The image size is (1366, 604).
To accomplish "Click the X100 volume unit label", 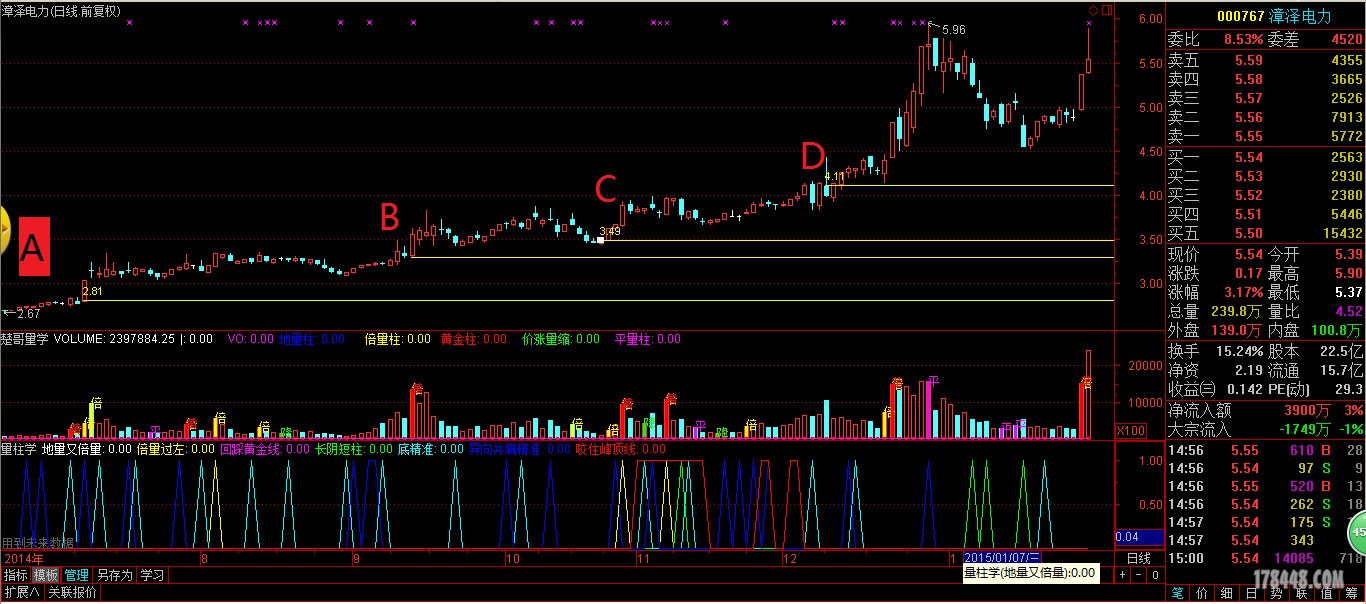I will [1131, 431].
